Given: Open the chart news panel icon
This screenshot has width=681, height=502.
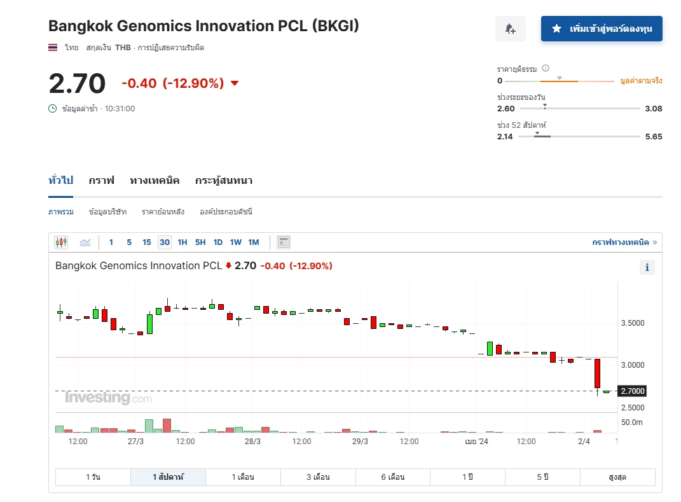Looking at the screenshot, I should click(x=284, y=242).
